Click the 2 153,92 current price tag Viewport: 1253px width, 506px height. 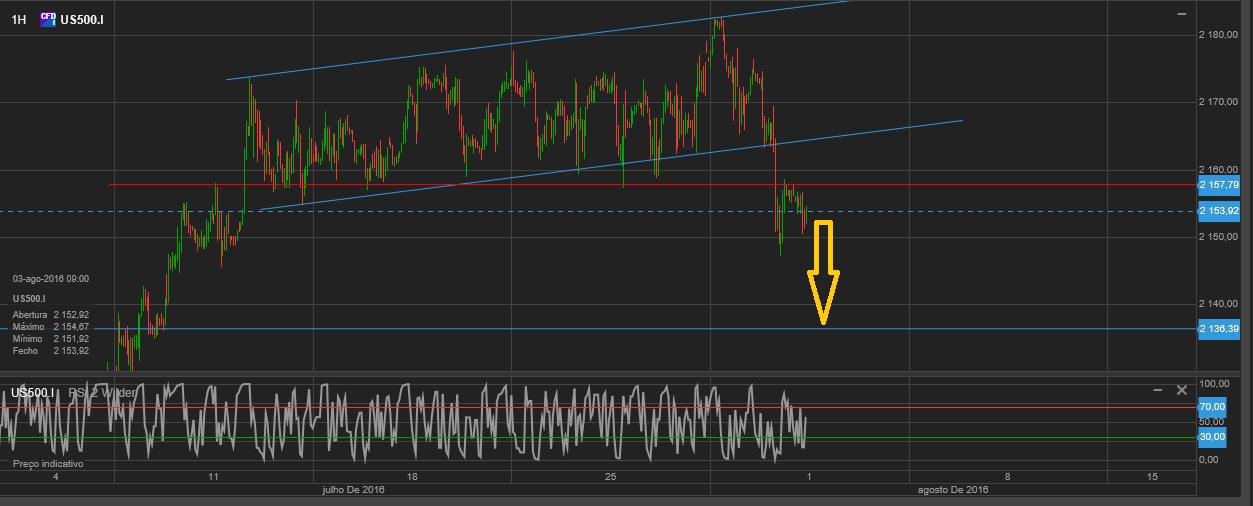coord(1218,211)
